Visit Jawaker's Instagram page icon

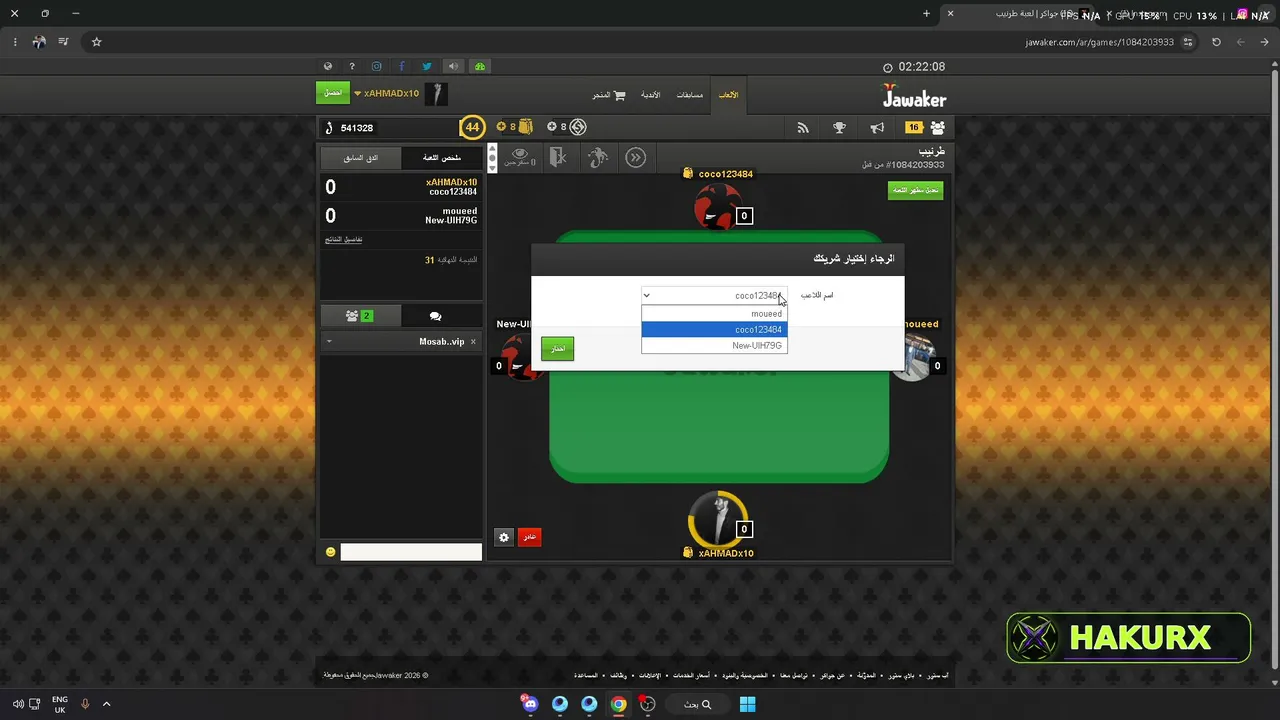click(377, 67)
